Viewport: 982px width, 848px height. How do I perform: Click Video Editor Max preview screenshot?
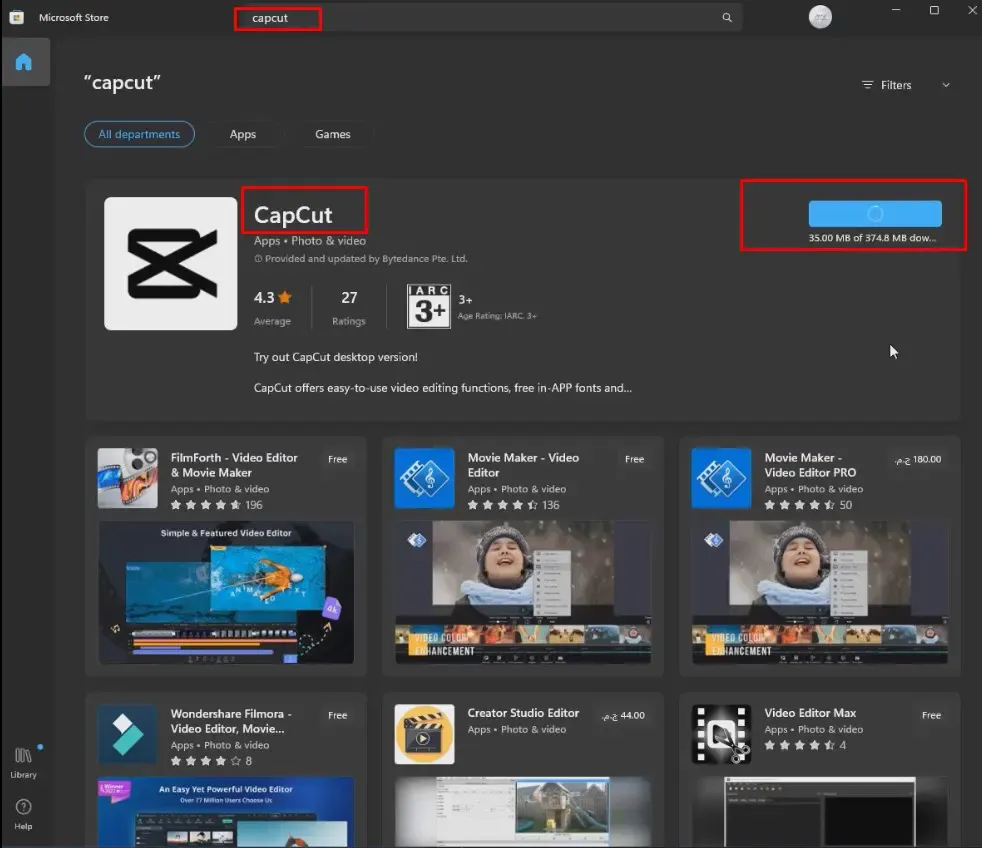[820, 812]
